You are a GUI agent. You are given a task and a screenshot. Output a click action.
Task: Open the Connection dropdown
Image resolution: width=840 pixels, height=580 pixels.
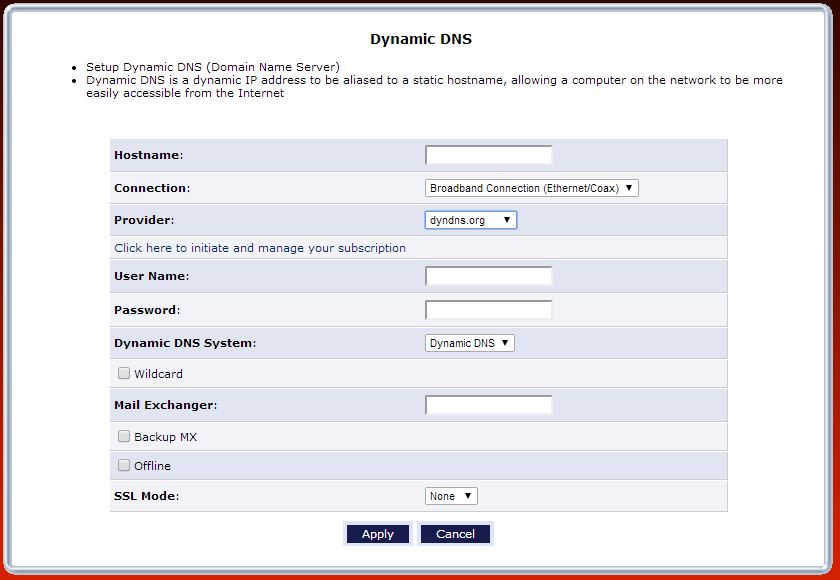click(531, 188)
